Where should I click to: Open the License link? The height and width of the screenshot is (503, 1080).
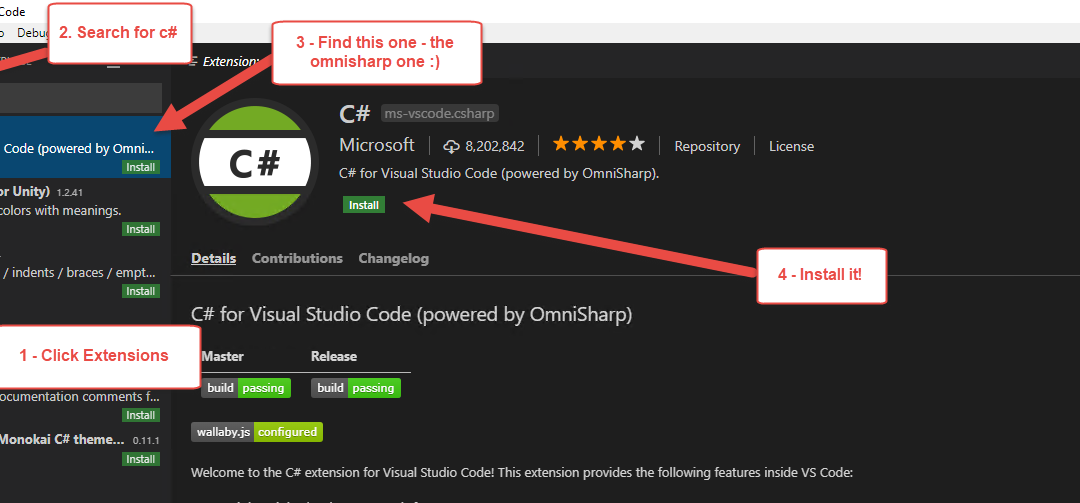pos(791,146)
